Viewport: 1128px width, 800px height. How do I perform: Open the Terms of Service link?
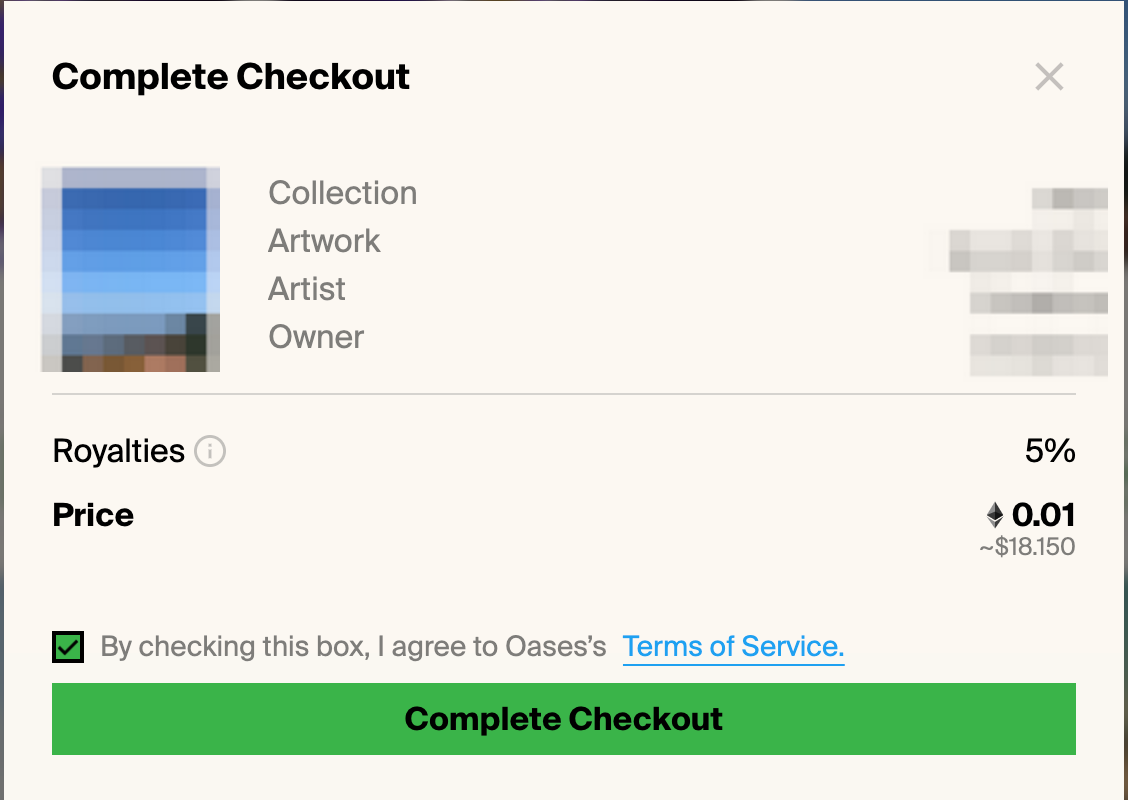coord(733,647)
